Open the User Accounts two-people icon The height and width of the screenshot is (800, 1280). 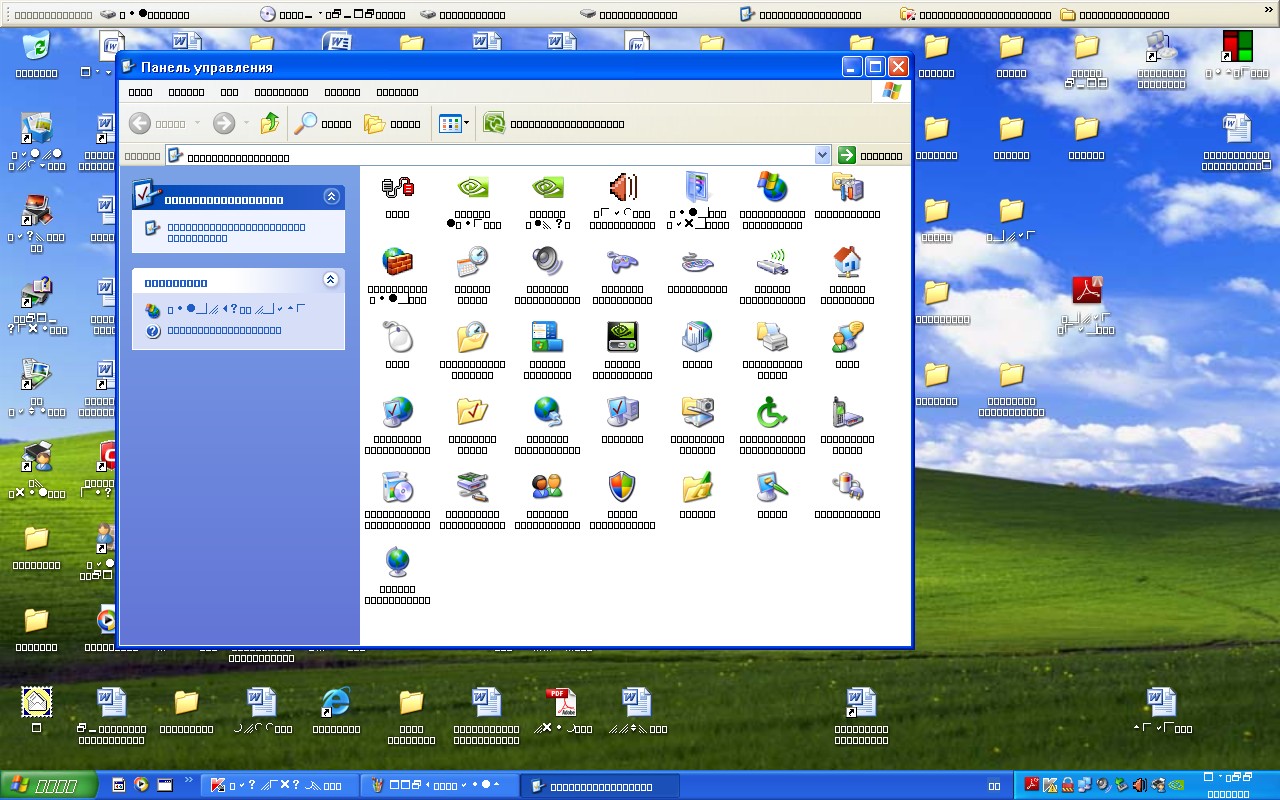pos(547,488)
